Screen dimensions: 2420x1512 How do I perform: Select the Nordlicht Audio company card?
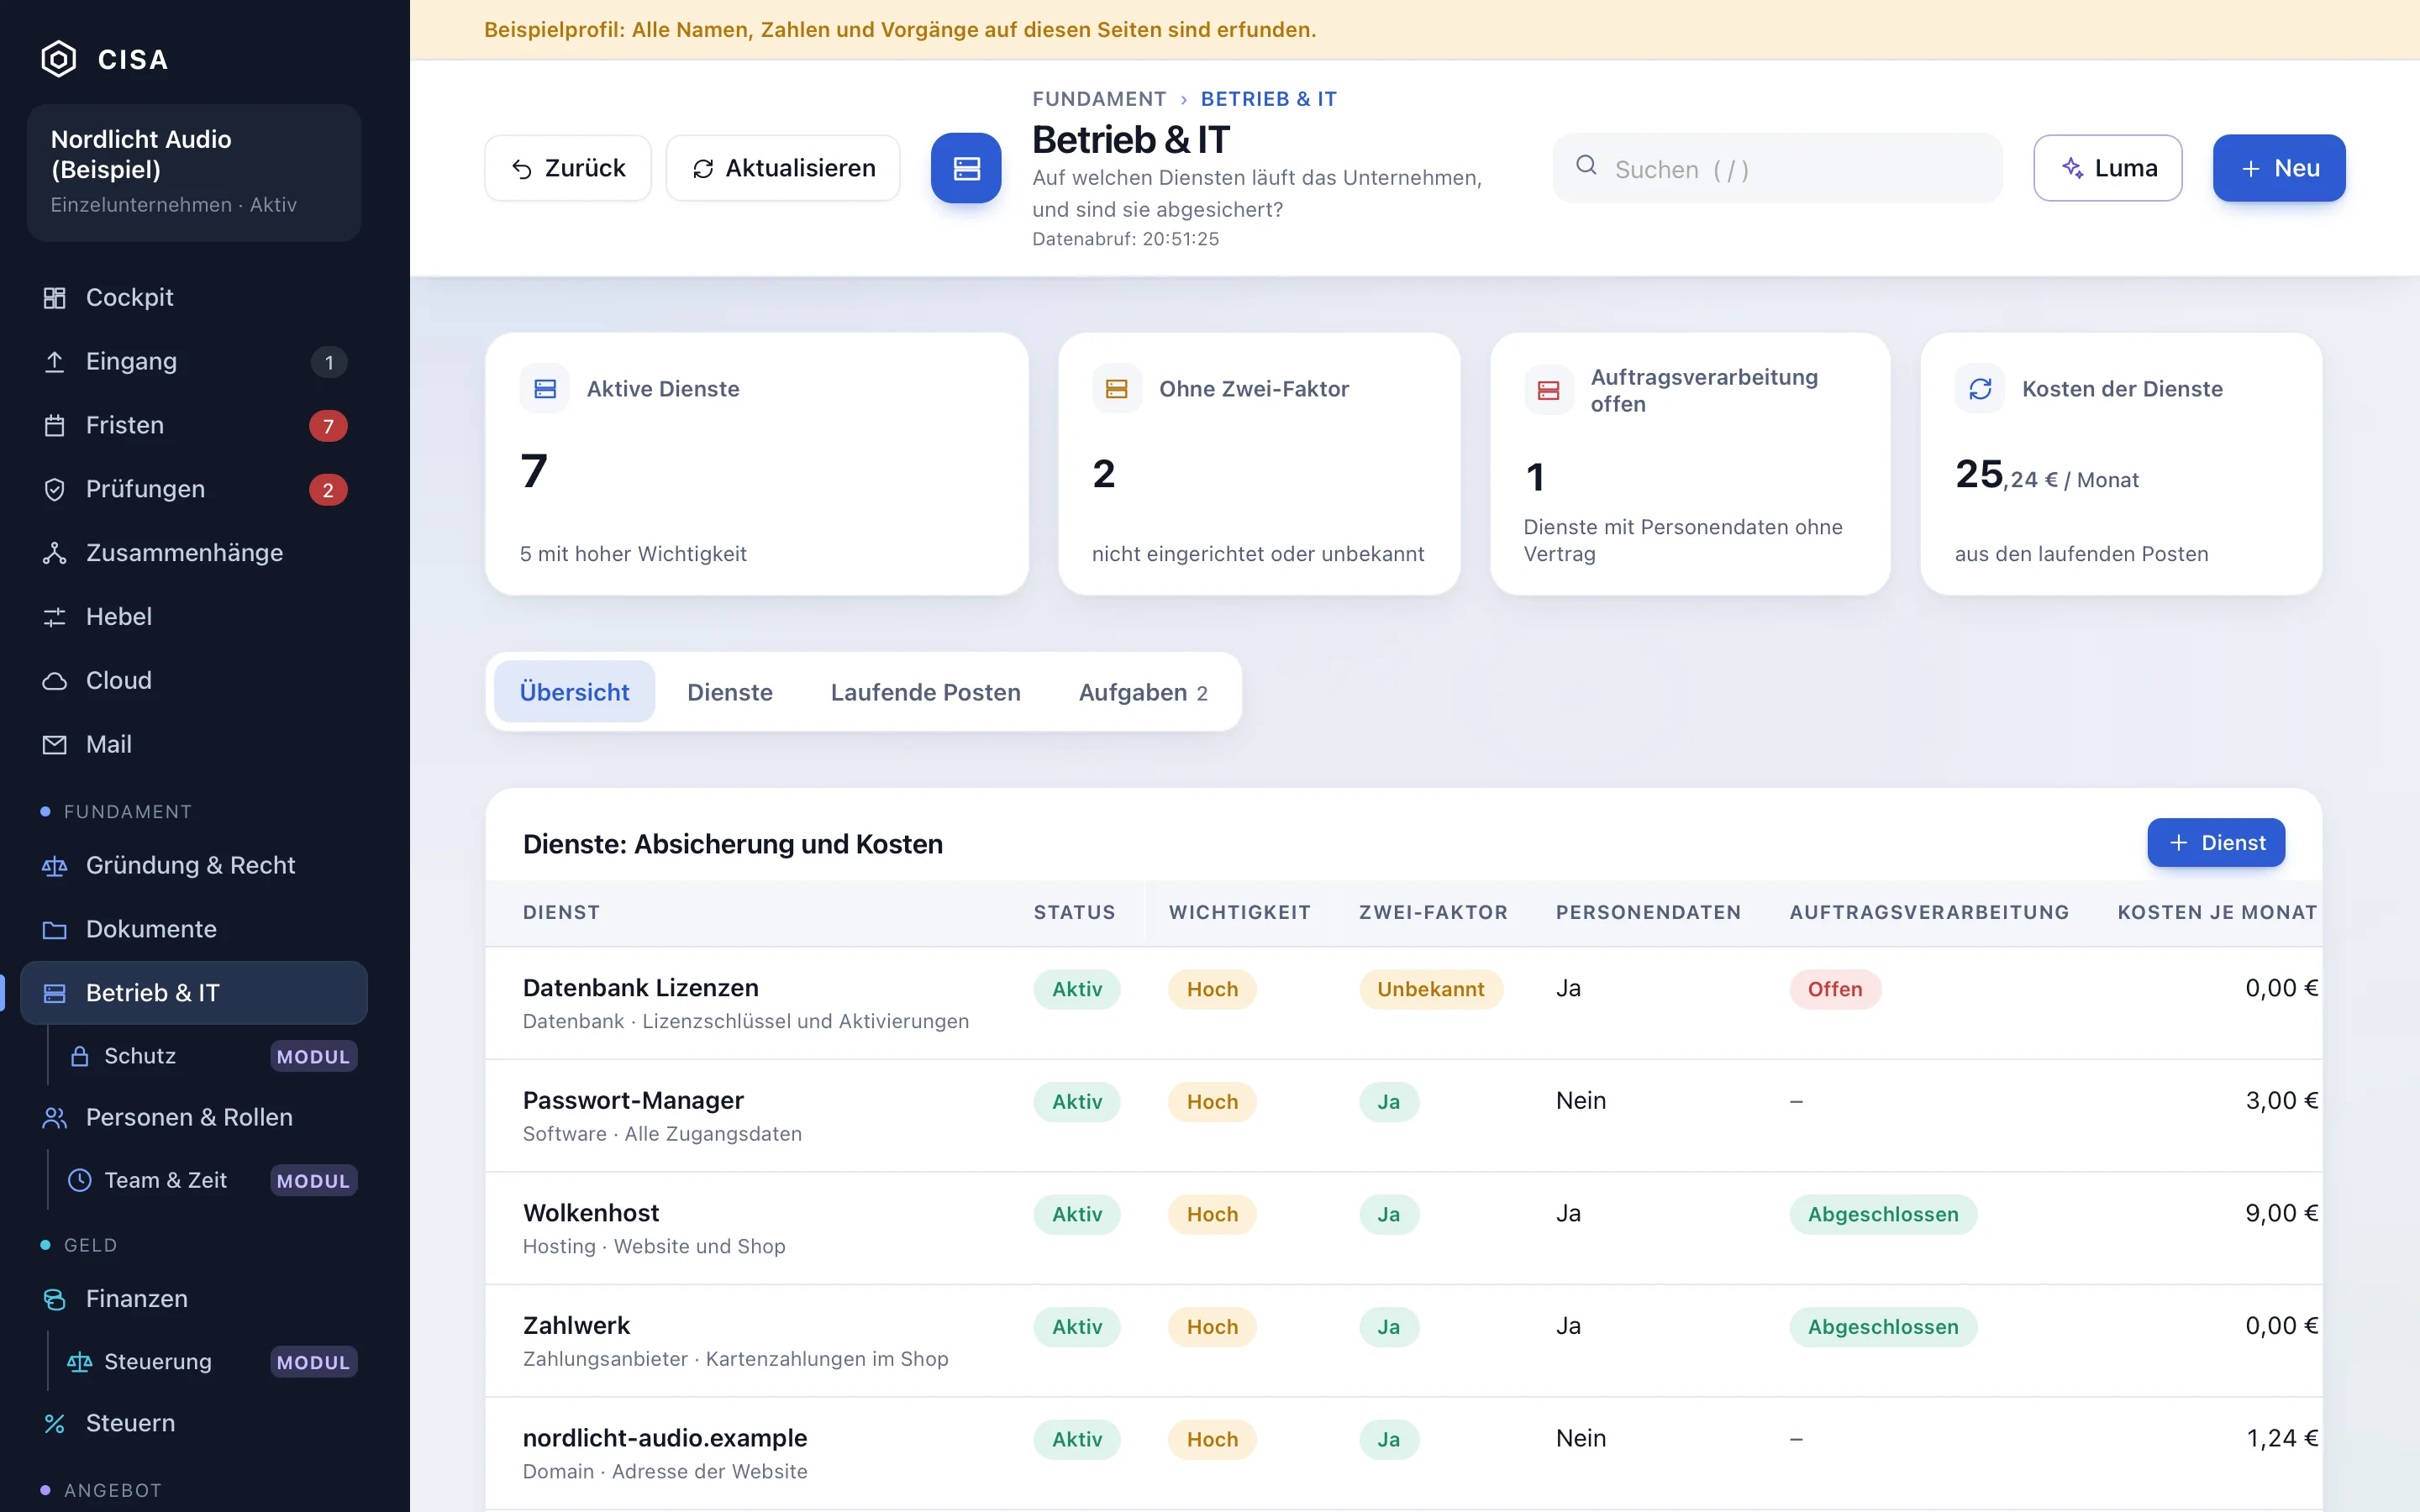point(194,172)
